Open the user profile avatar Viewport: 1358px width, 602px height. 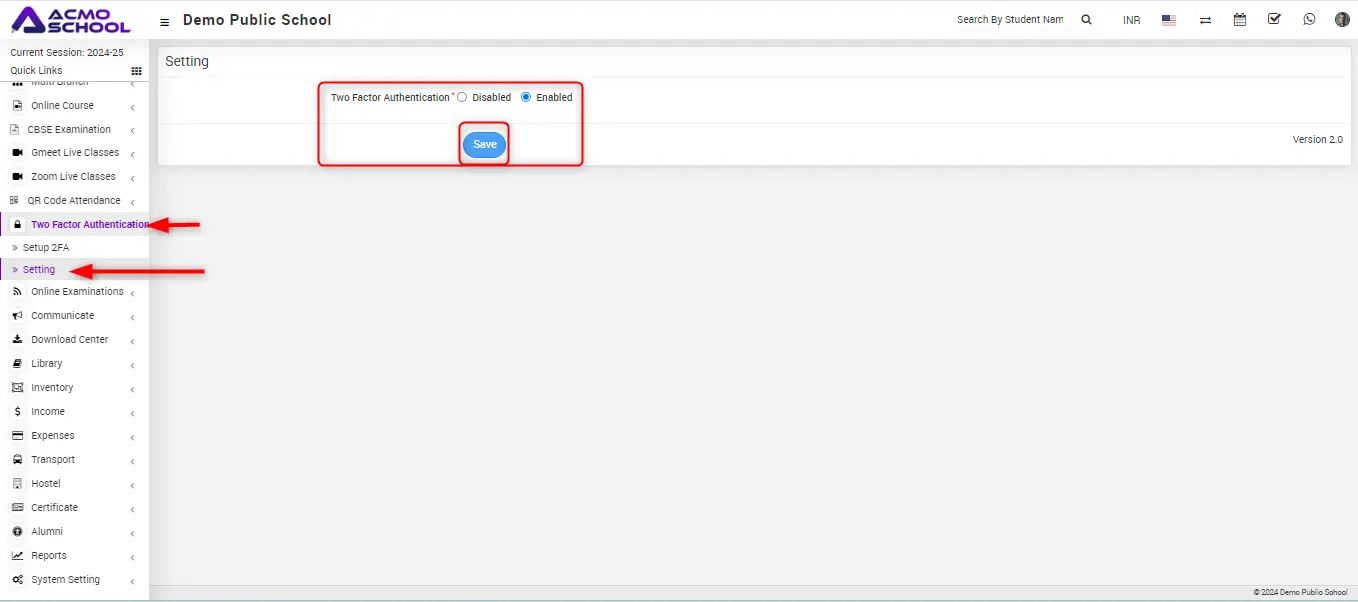click(1342, 19)
